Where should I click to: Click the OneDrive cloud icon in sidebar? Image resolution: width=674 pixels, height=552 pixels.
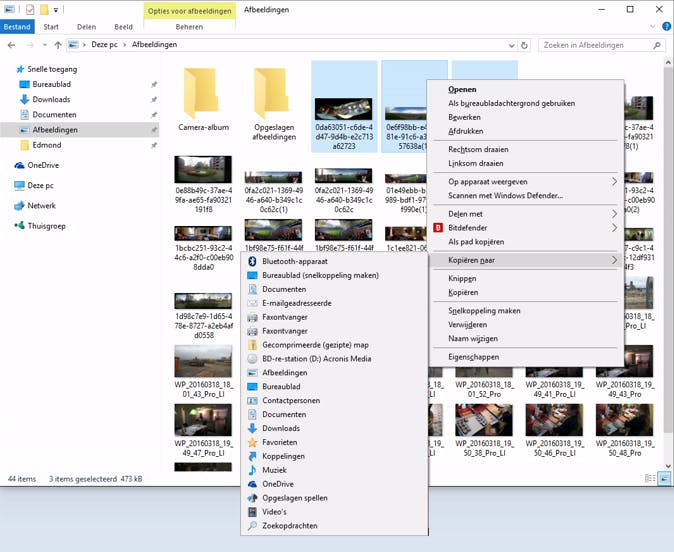[19, 165]
